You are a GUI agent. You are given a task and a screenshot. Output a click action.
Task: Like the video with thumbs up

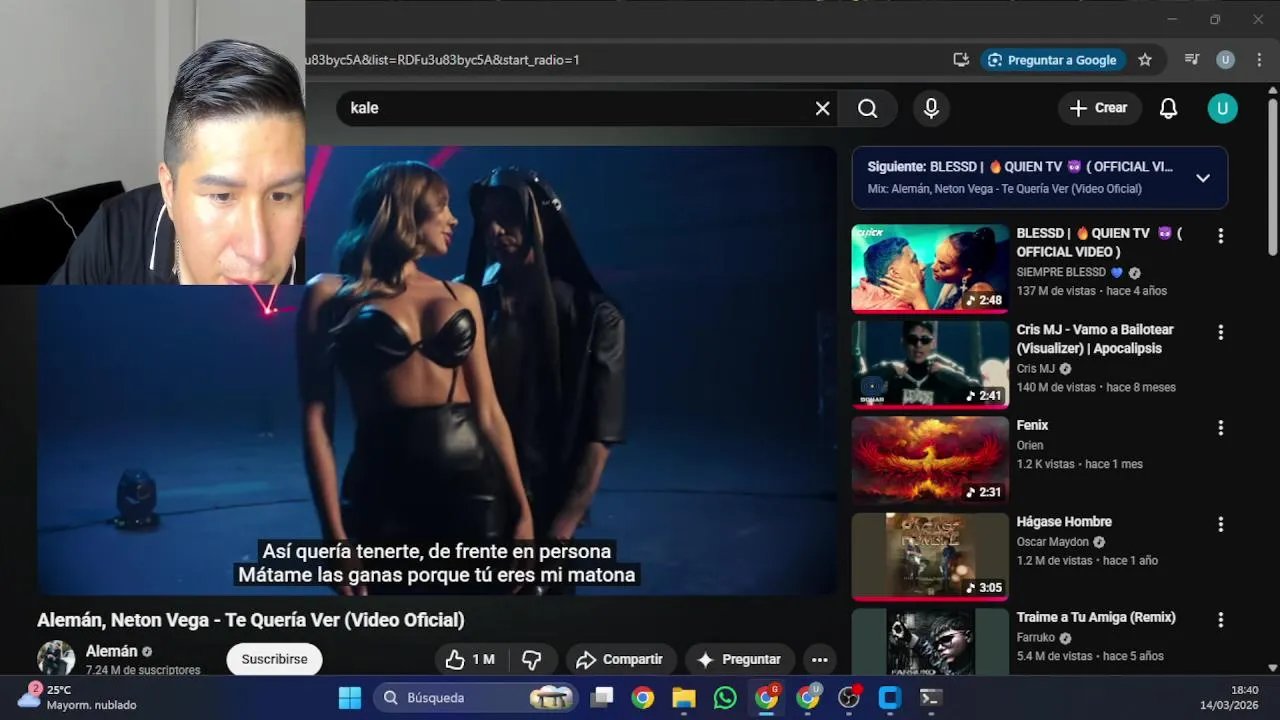470,659
